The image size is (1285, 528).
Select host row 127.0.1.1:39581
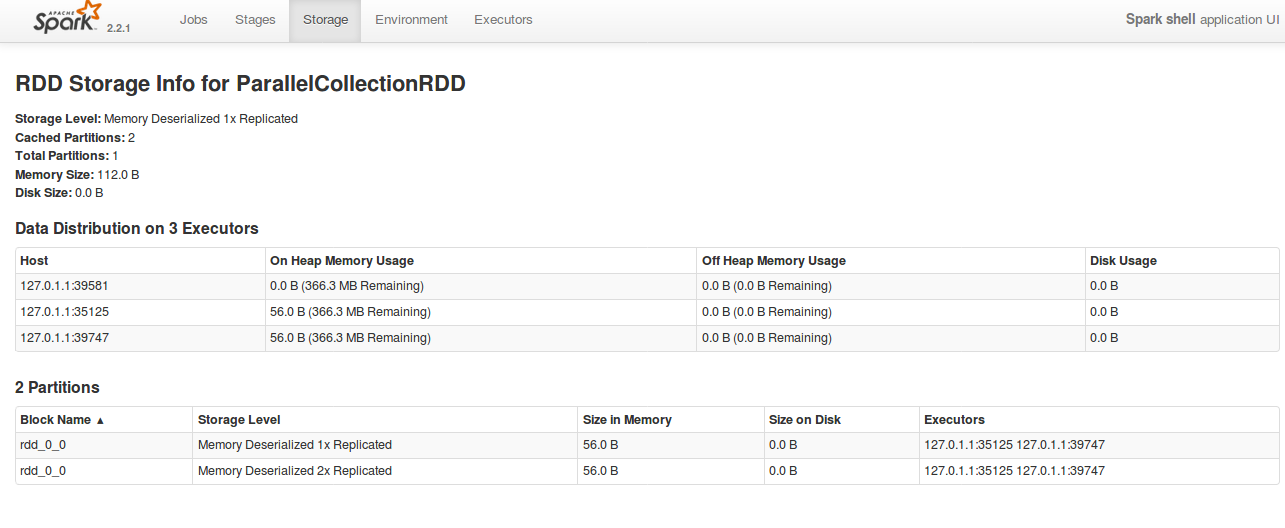click(x=65, y=286)
